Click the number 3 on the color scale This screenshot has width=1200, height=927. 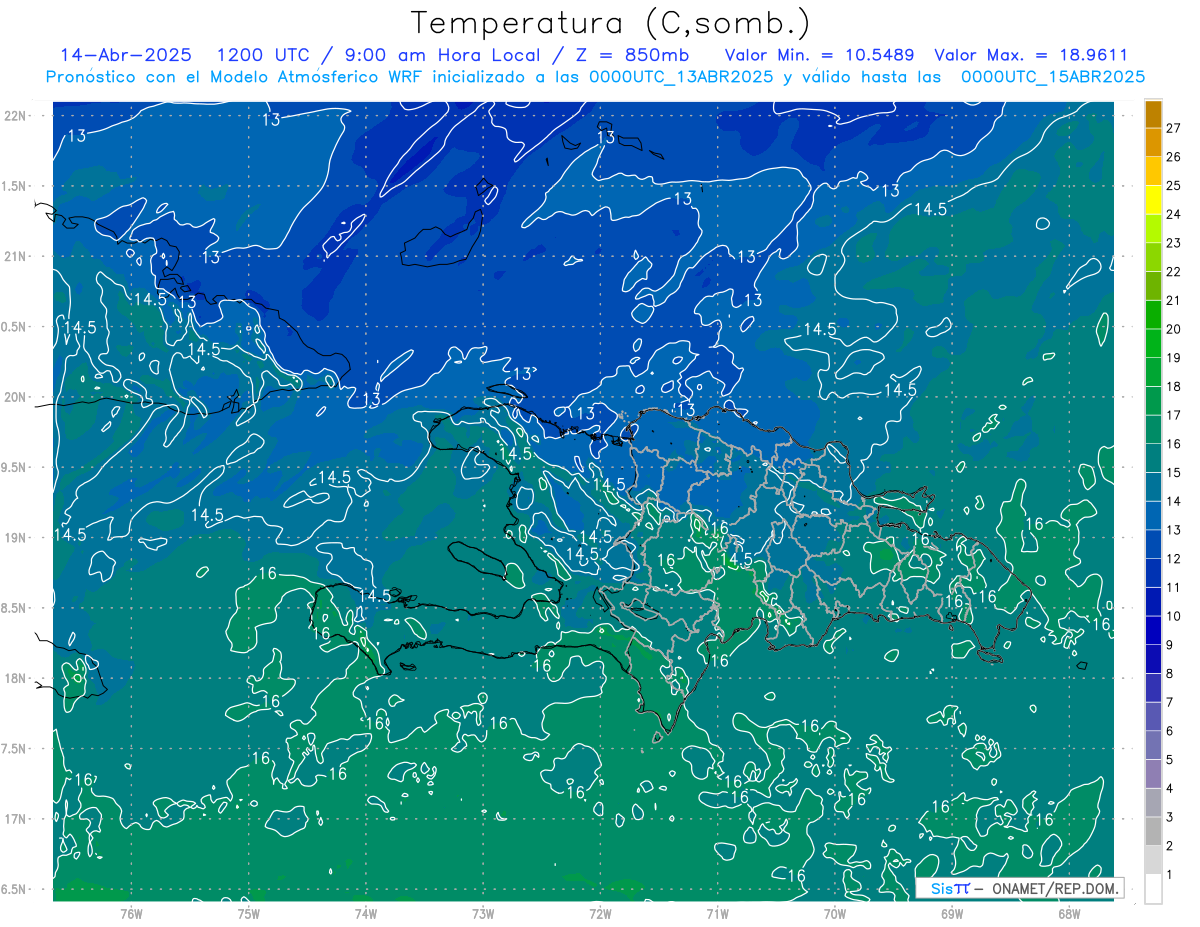coord(1170,817)
